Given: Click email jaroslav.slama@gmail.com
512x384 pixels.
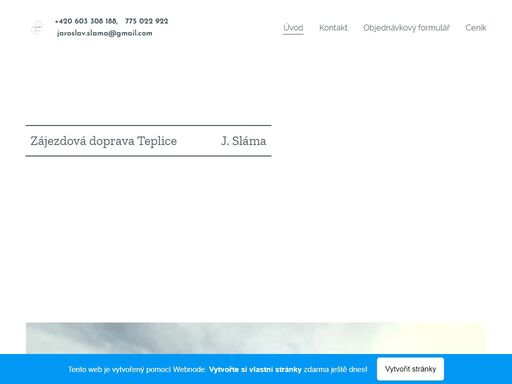Looking at the screenshot, I should click(x=105, y=33).
